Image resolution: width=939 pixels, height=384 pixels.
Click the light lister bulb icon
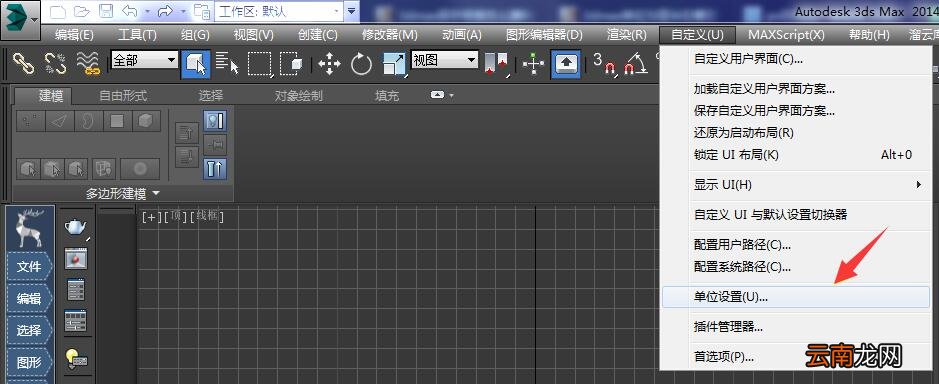(76, 358)
